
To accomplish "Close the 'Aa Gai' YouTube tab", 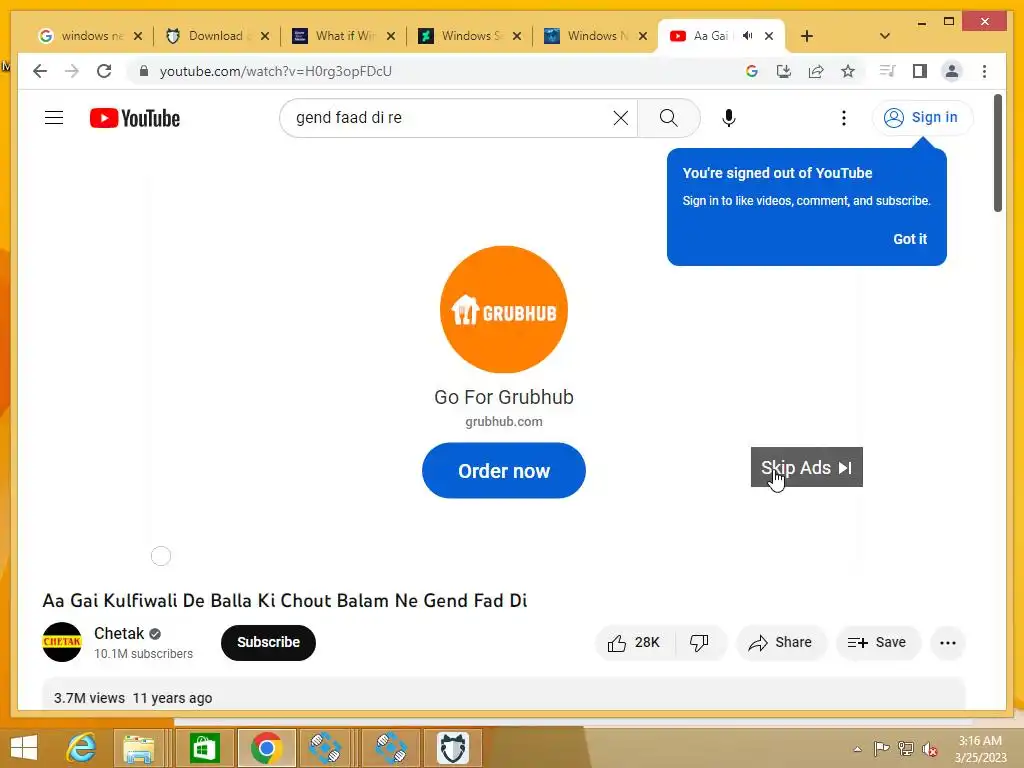I will [769, 36].
